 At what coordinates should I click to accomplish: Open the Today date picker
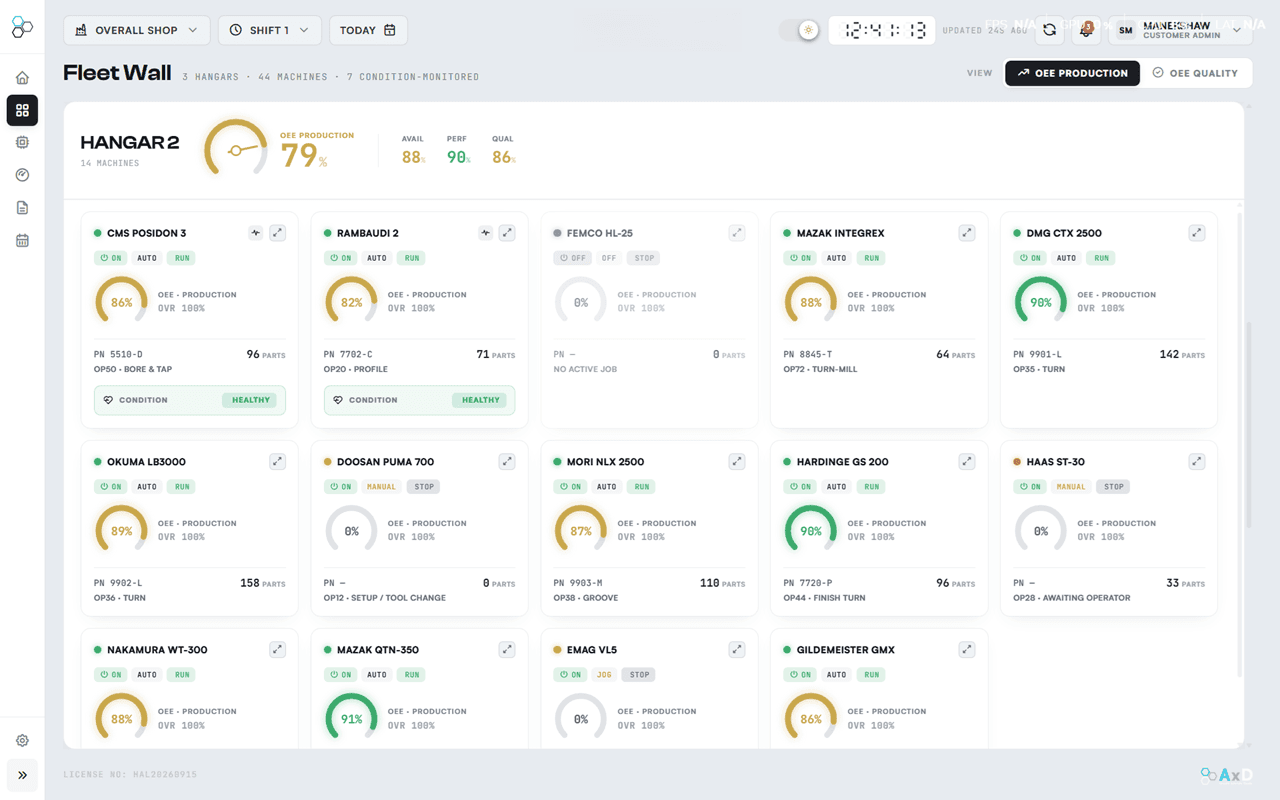(x=368, y=30)
